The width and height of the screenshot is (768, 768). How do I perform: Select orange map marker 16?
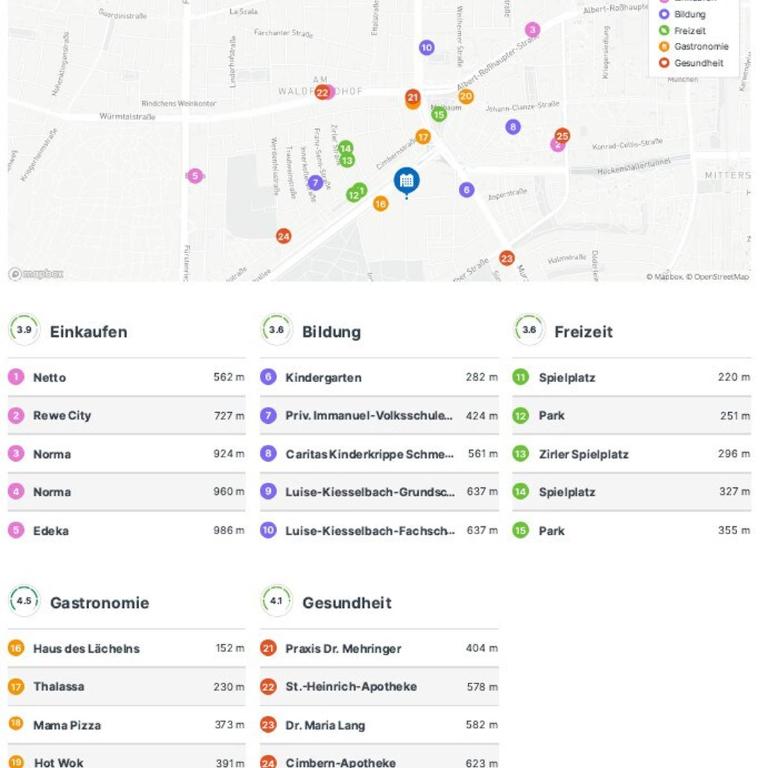381,204
